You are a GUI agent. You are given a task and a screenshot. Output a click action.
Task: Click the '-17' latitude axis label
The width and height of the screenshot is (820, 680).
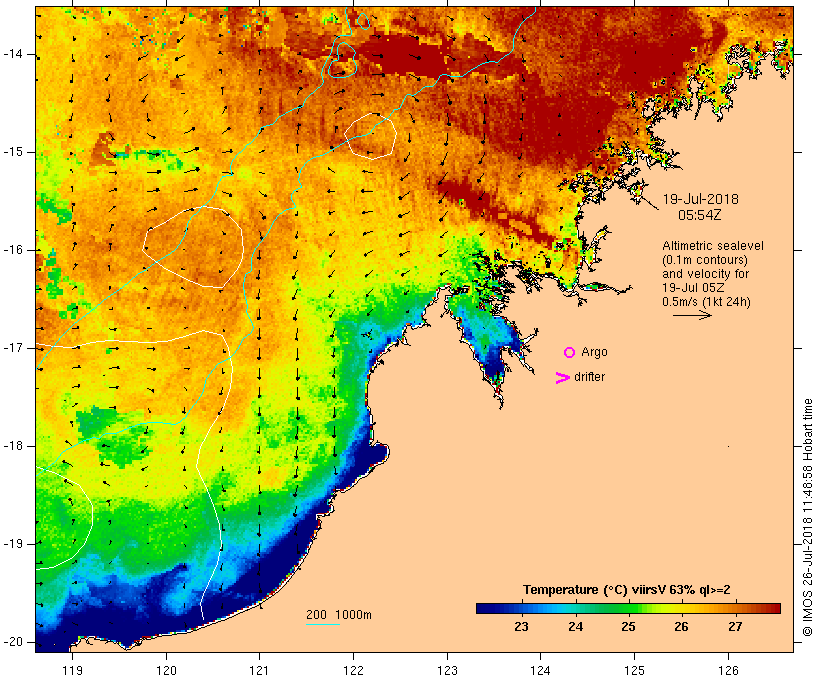click(x=13, y=348)
